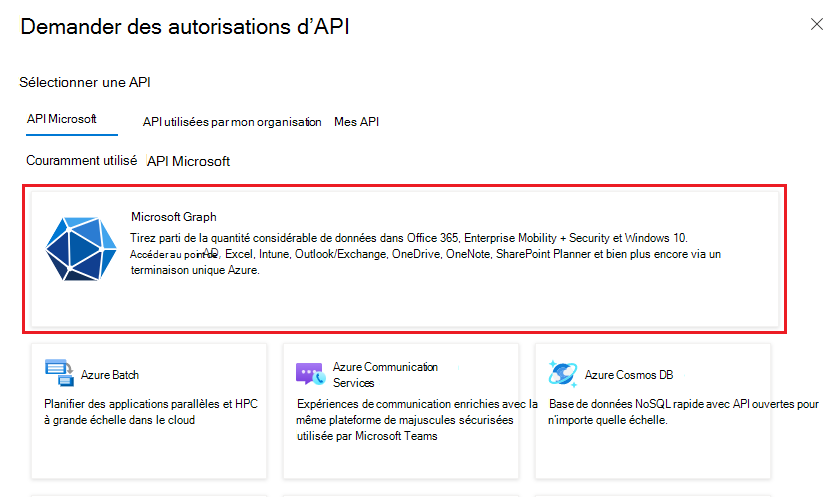Open the Azure Cosmos DB heading

pyautogui.click(x=629, y=375)
